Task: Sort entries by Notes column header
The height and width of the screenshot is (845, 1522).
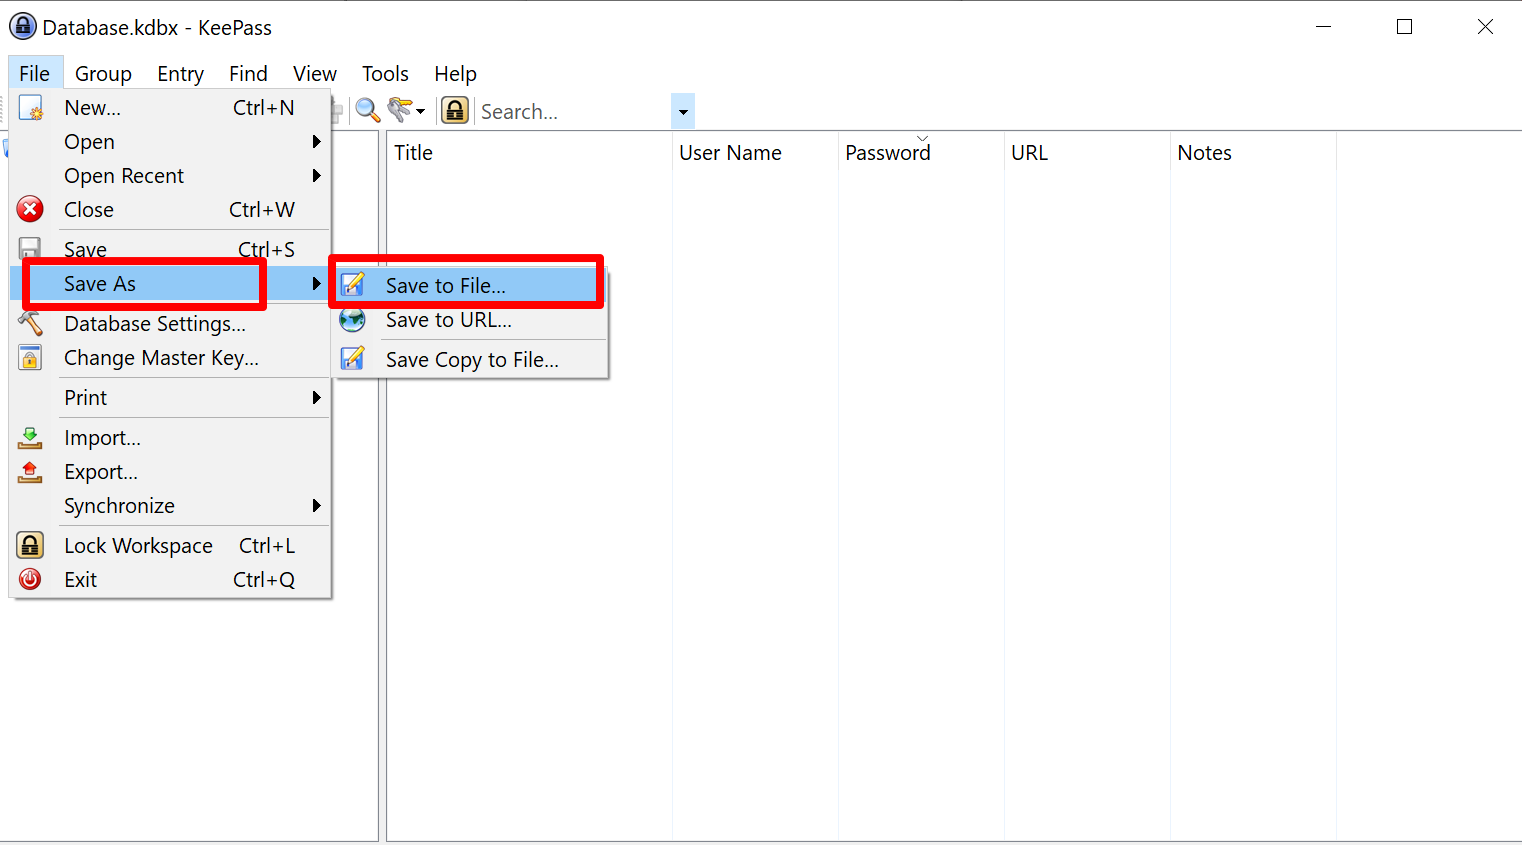Action: click(x=1253, y=153)
